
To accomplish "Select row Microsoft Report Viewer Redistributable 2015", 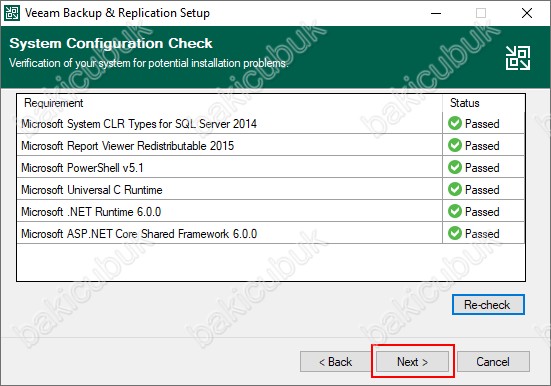I will (x=271, y=145).
